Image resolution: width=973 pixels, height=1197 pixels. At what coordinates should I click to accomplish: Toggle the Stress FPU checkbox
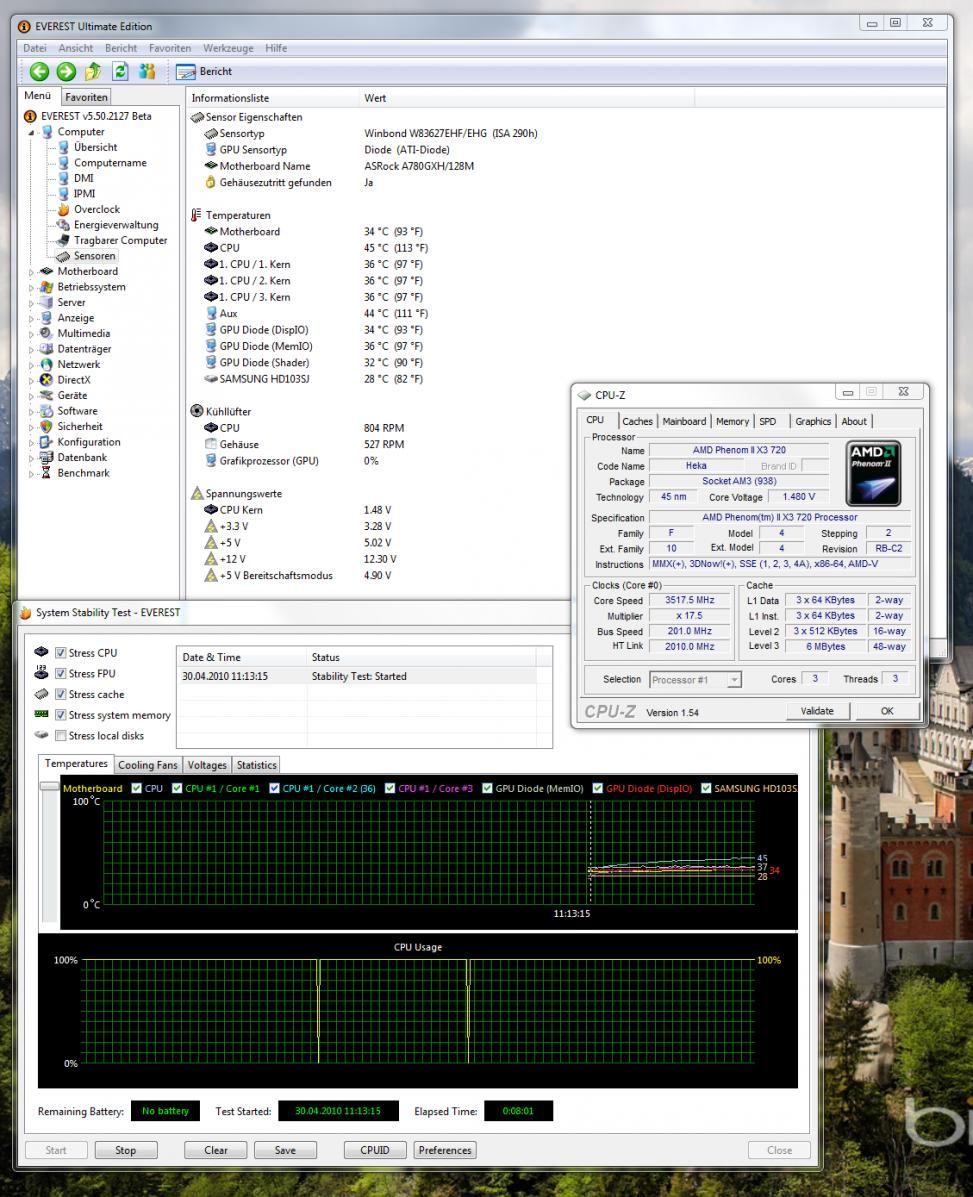60,673
